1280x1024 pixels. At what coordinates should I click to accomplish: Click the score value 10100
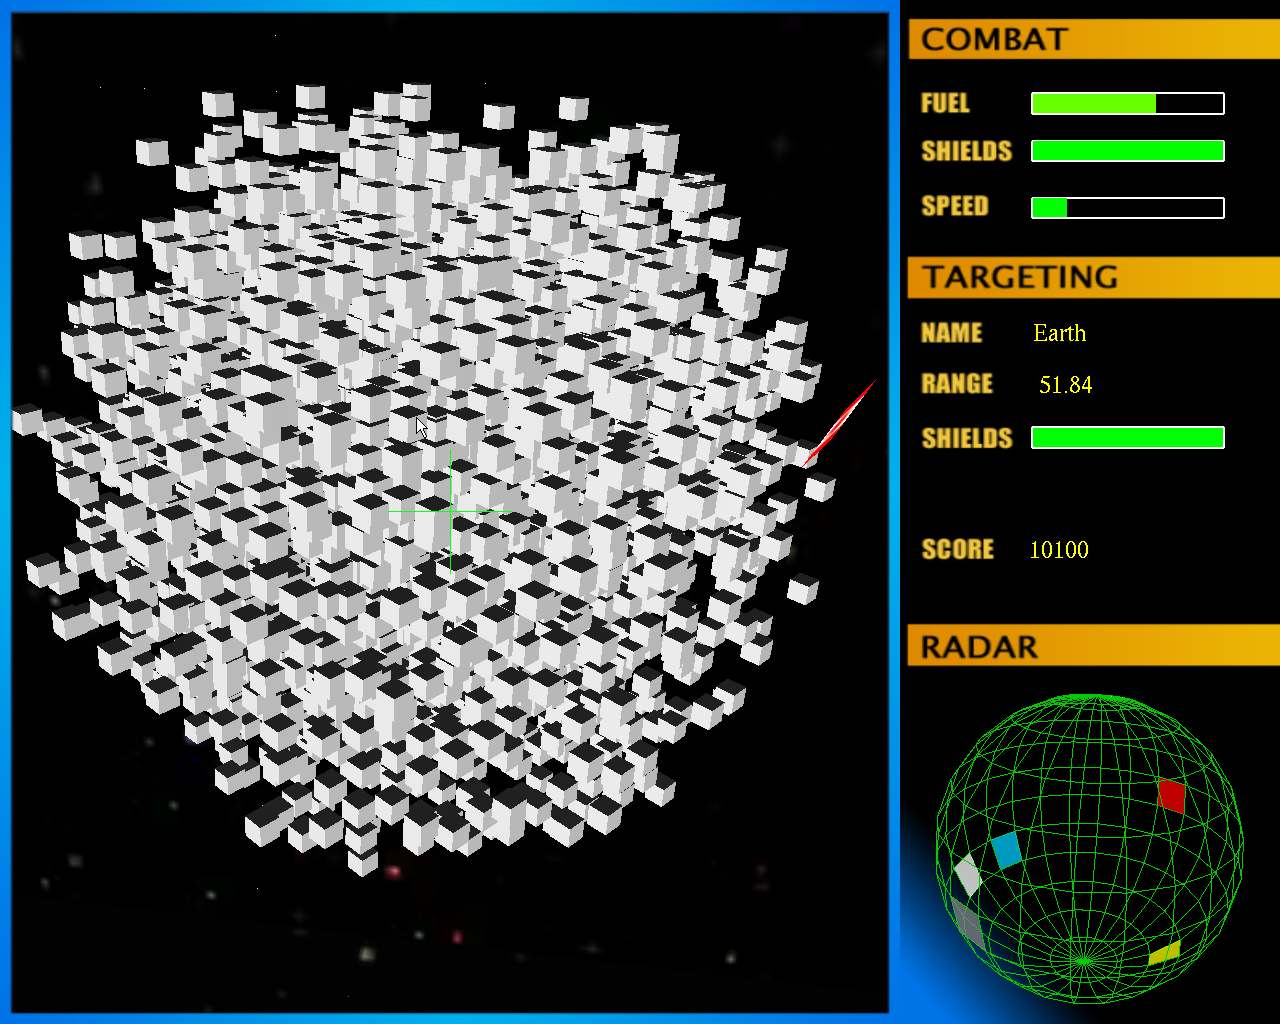coord(1058,550)
